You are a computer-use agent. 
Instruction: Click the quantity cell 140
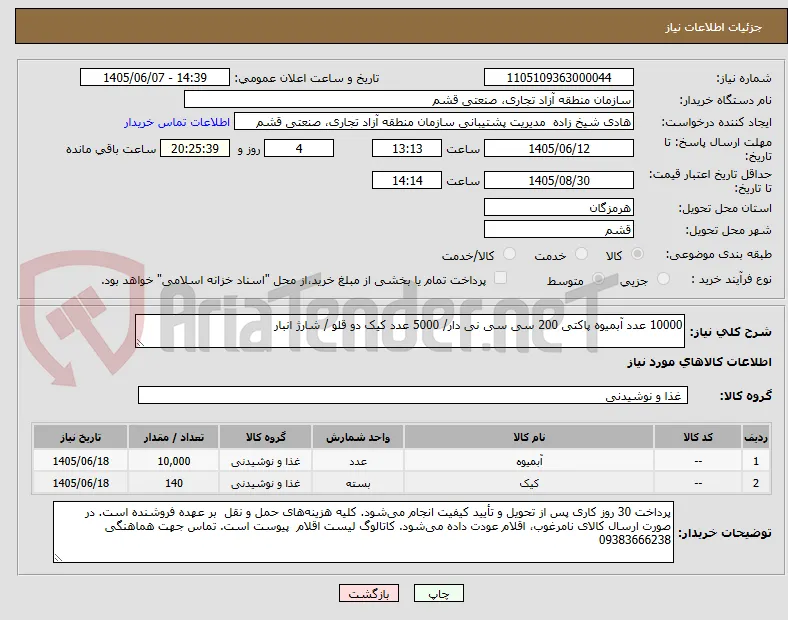pyautogui.click(x=173, y=483)
